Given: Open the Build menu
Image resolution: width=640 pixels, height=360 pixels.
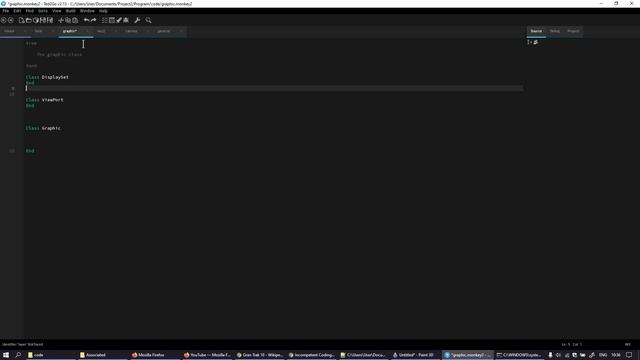Looking at the screenshot, I should pyautogui.click(x=71, y=11).
